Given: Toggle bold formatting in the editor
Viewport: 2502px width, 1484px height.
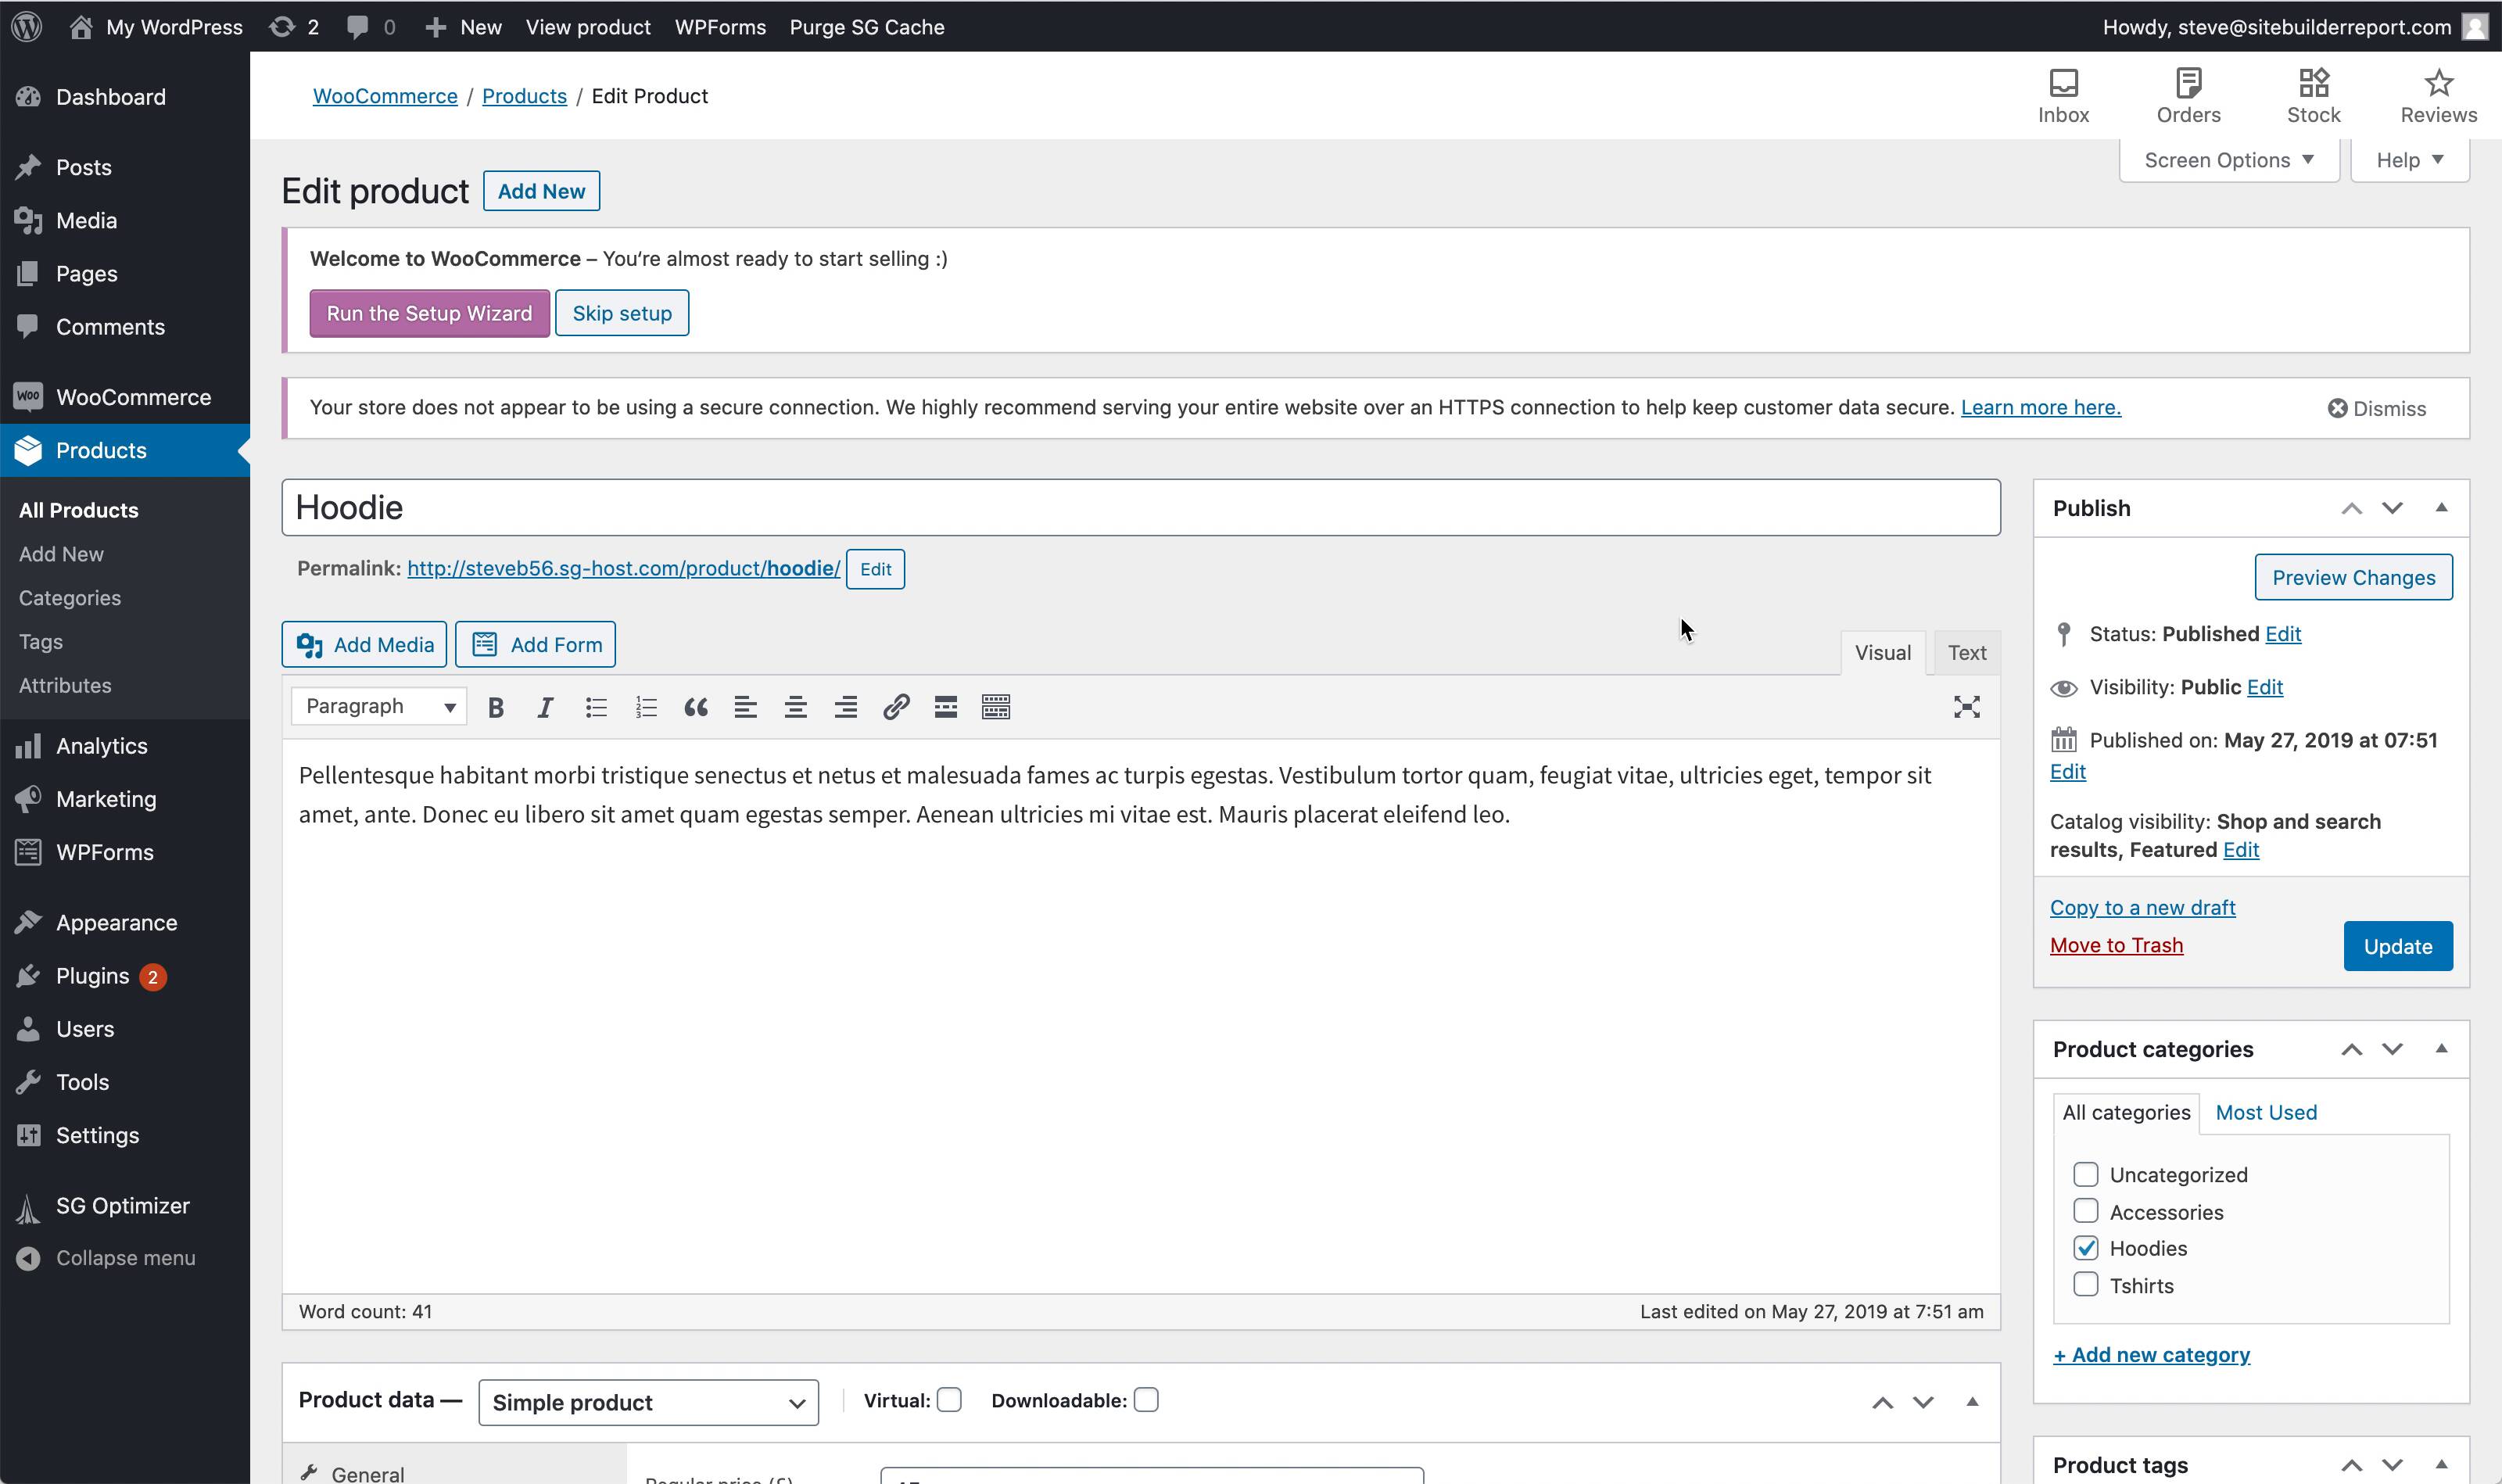Looking at the screenshot, I should (x=495, y=708).
